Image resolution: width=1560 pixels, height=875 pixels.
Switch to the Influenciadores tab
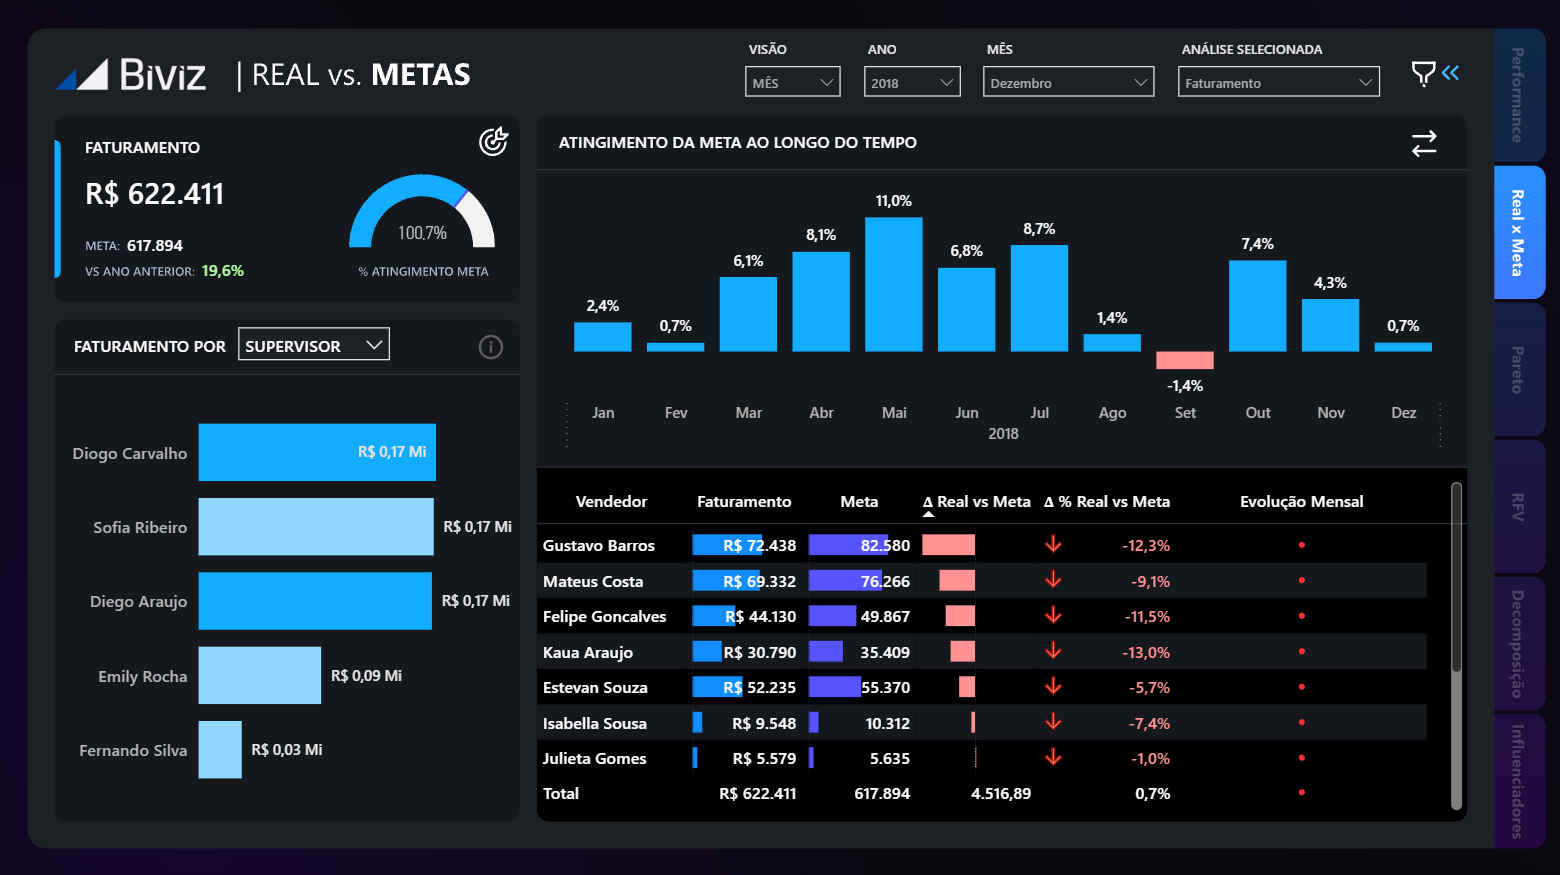[1519, 781]
